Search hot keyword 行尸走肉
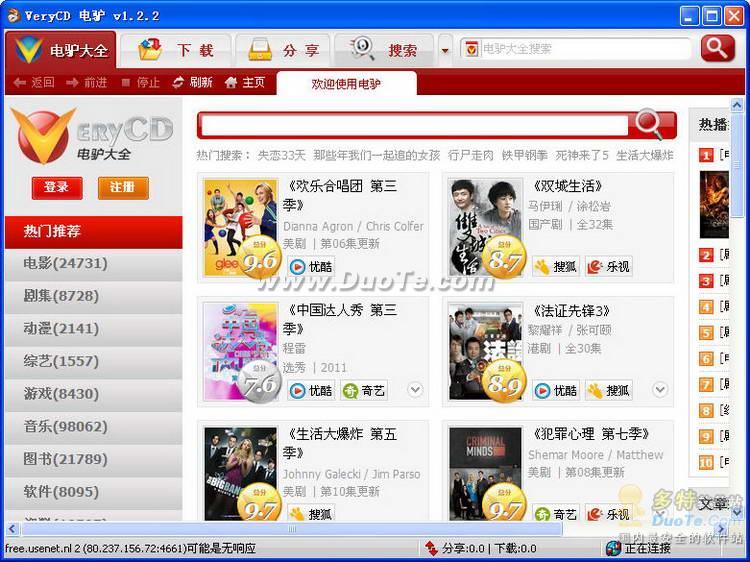The width and height of the screenshot is (750, 562). click(471, 155)
